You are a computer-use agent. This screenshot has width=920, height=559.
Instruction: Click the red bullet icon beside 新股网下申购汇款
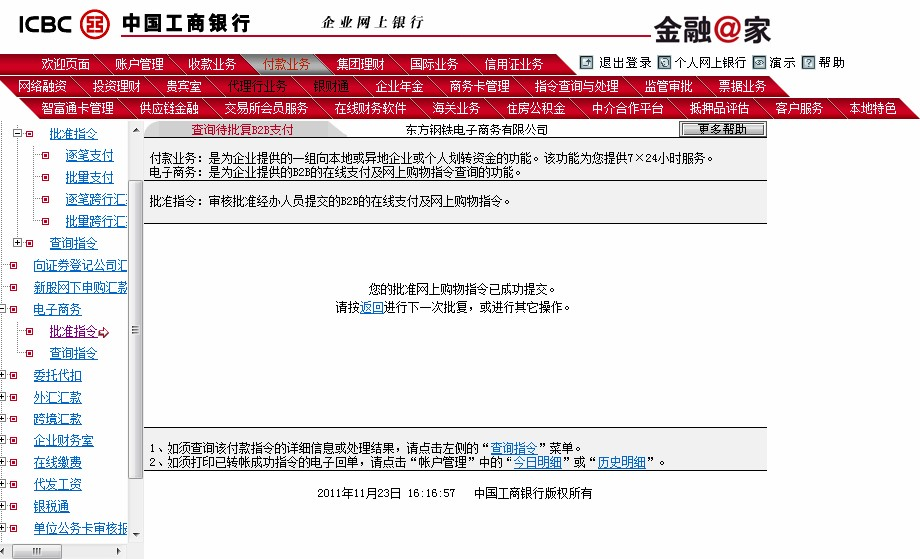13,287
